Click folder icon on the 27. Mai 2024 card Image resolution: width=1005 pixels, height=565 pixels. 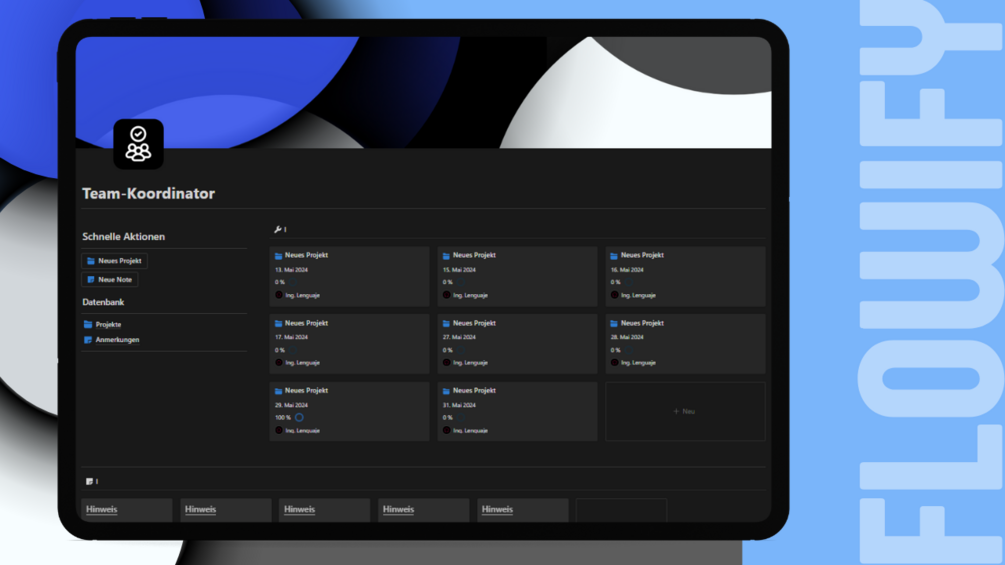(x=446, y=323)
